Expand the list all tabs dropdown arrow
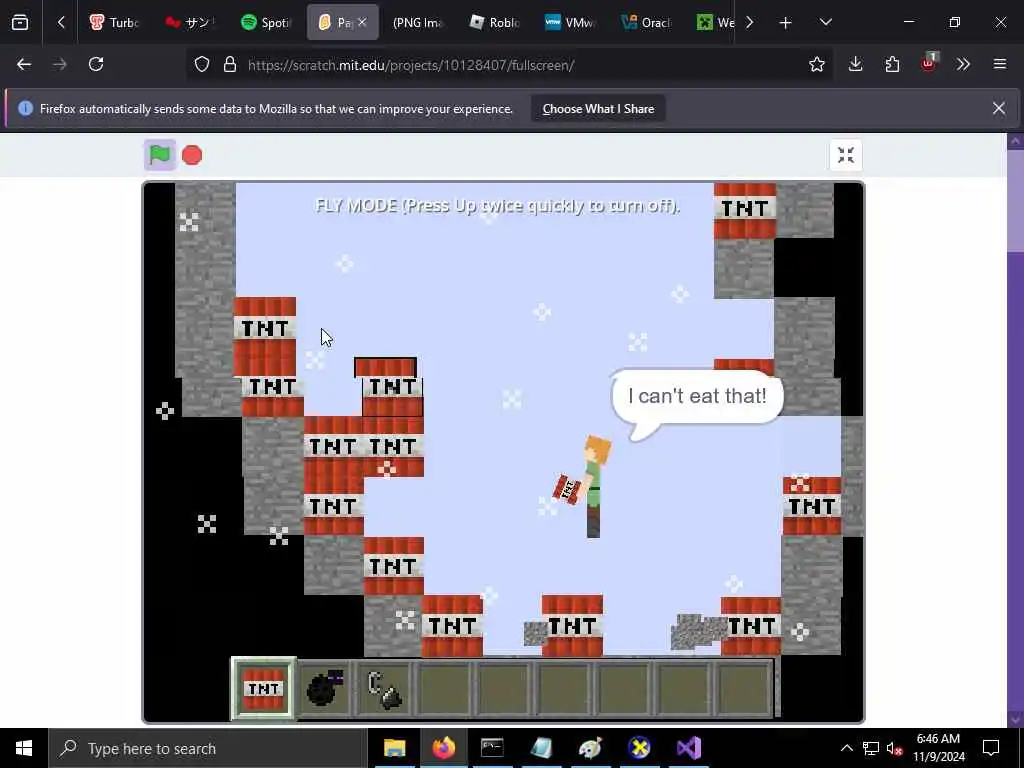 coord(825,22)
